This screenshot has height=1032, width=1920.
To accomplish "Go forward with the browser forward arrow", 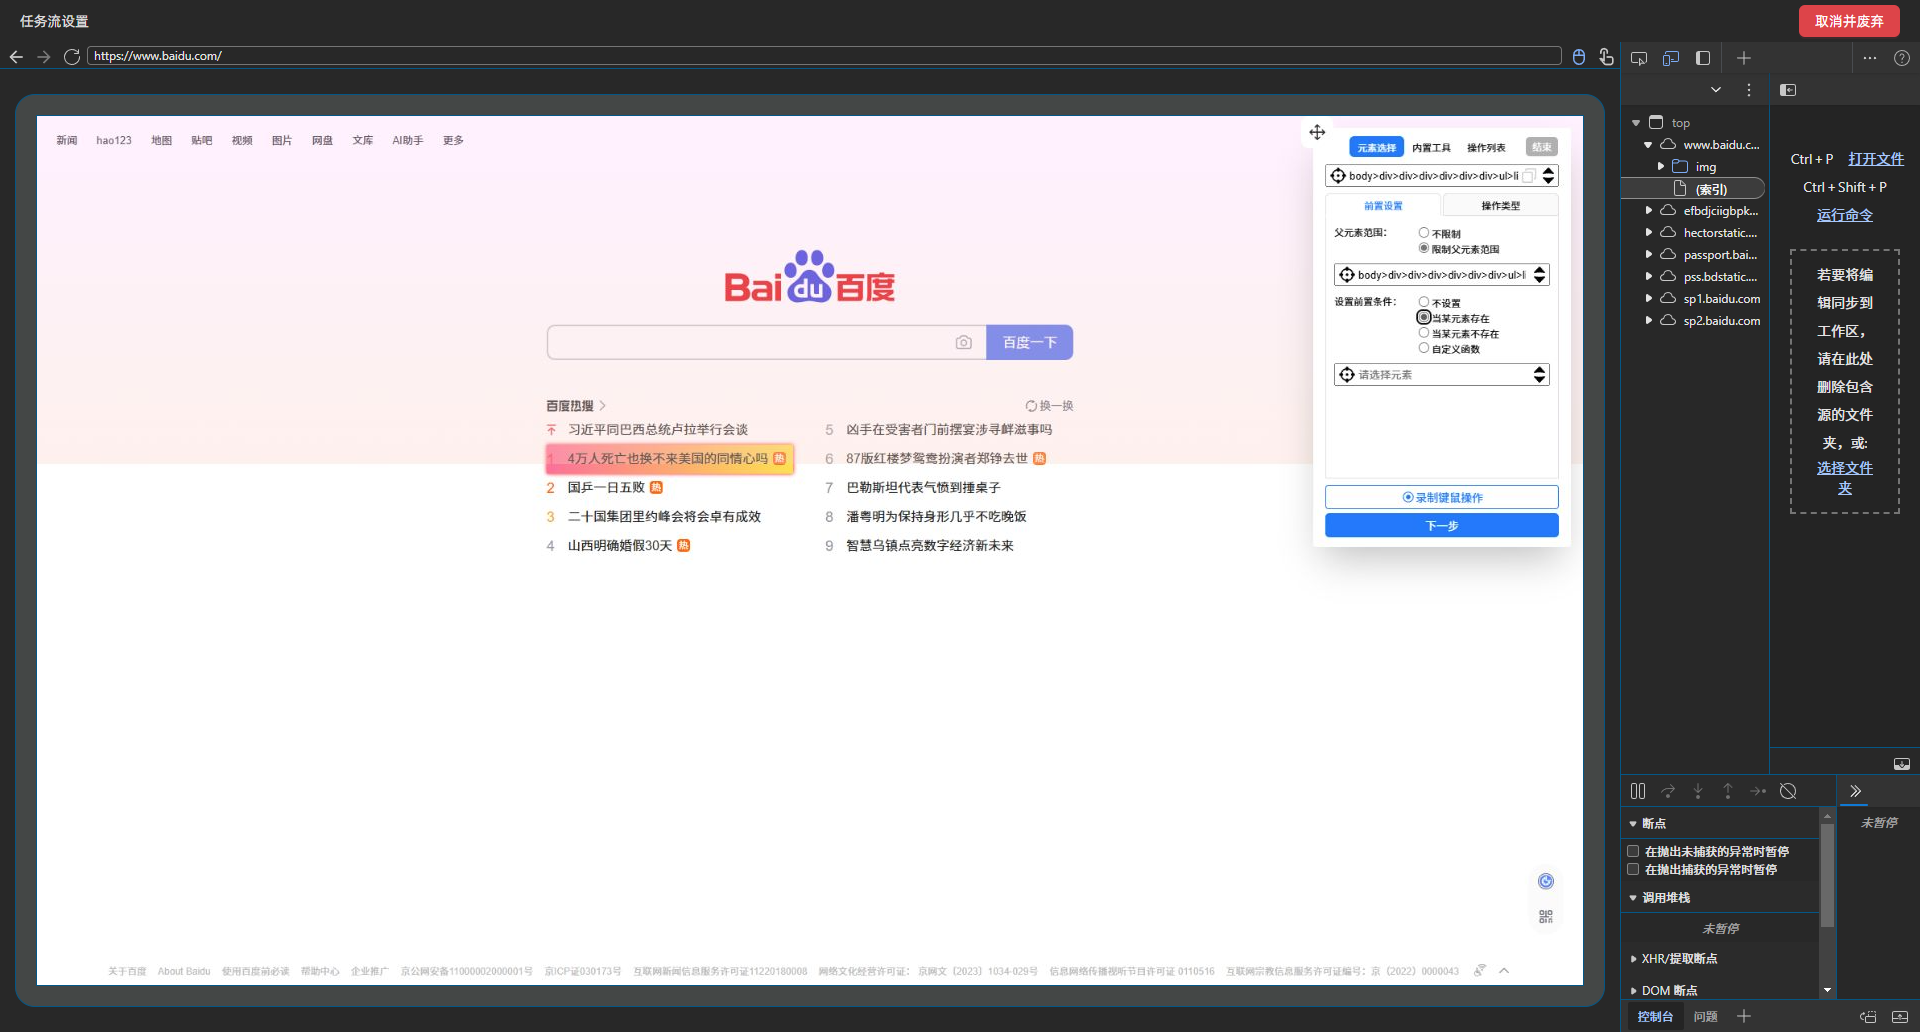I will [43, 57].
